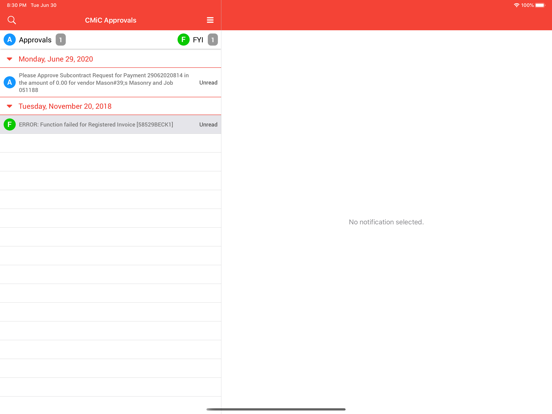Select the blue A Approvals icon in tab bar
This screenshot has width=552, height=414.
tap(10, 39)
